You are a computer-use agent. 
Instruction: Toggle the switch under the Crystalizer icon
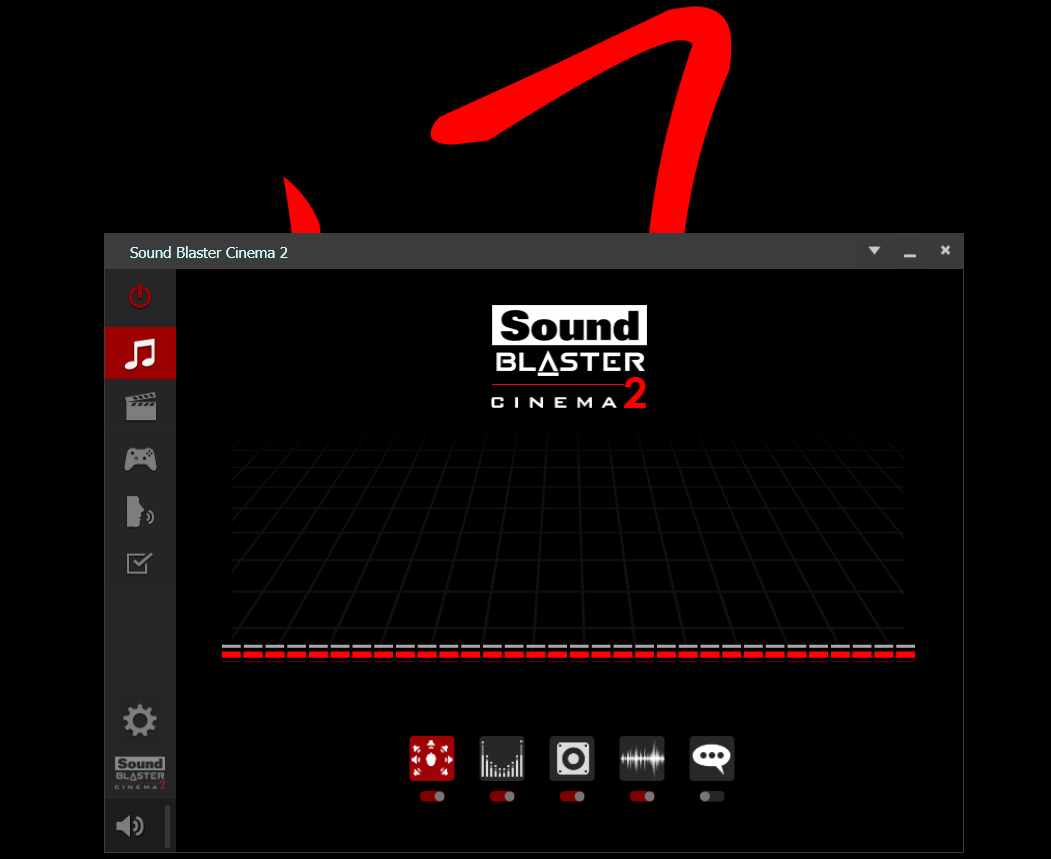[x=502, y=797]
